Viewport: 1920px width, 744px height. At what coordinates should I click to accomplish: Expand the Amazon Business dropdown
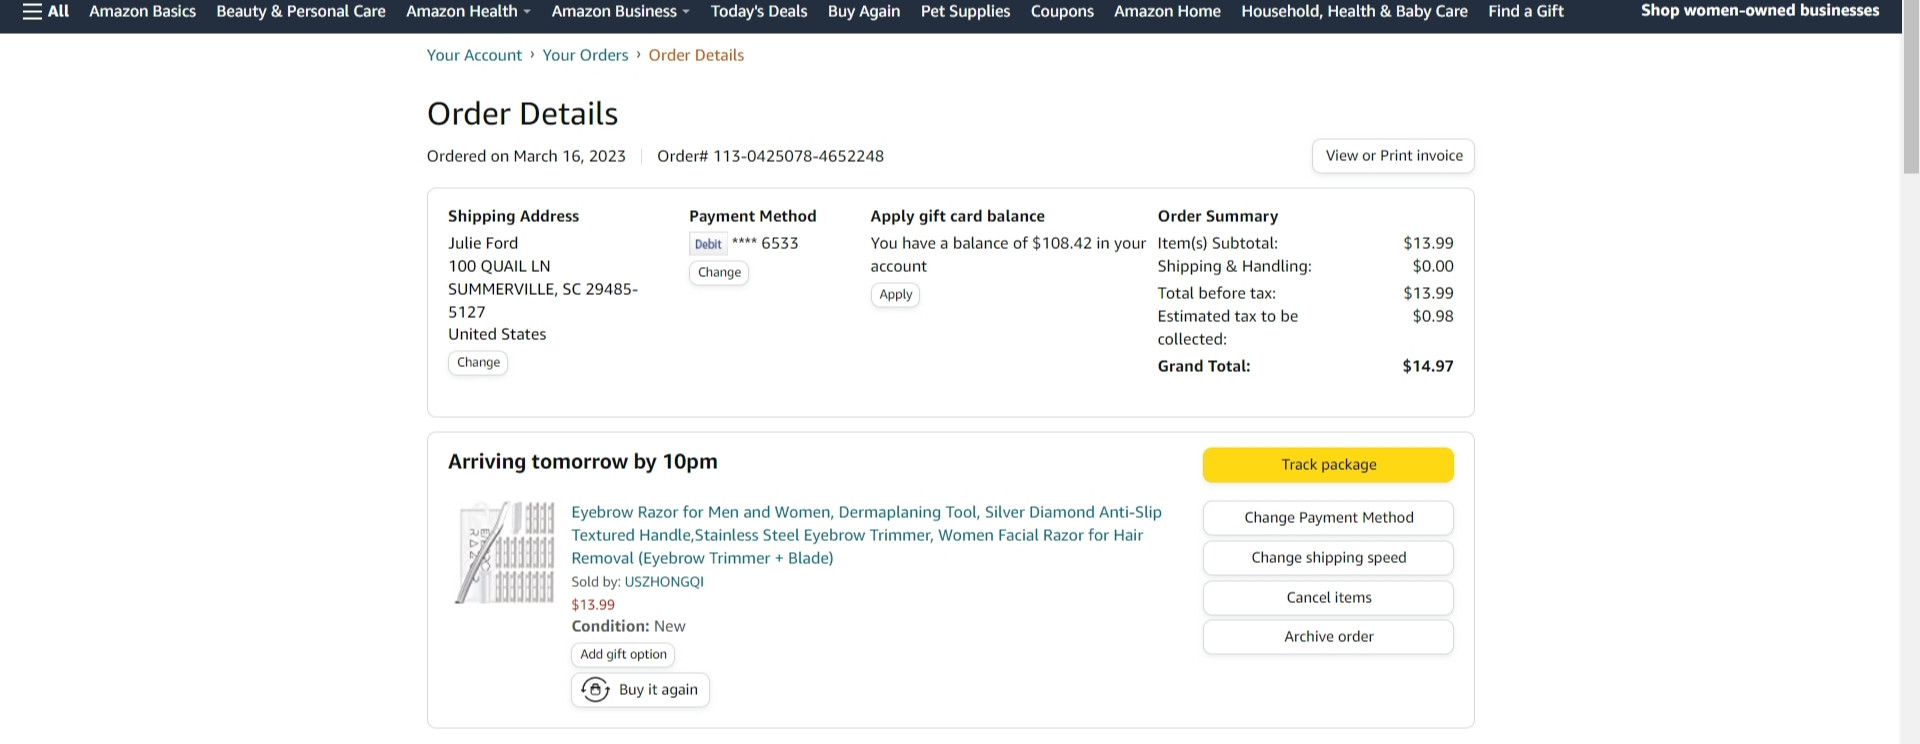point(620,11)
